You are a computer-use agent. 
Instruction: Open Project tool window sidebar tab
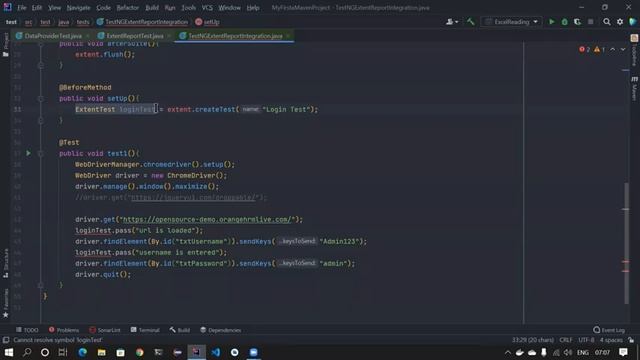click(x=6, y=44)
